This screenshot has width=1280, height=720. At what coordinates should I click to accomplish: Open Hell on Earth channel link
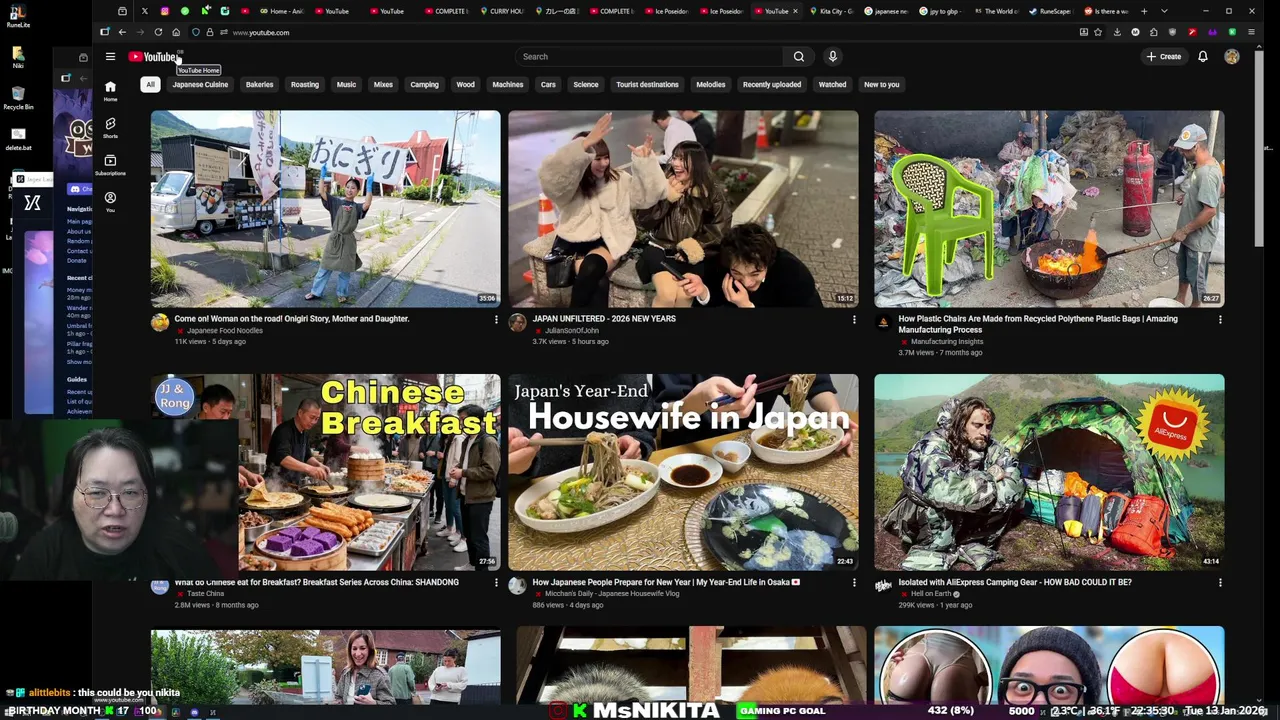click(x=931, y=594)
